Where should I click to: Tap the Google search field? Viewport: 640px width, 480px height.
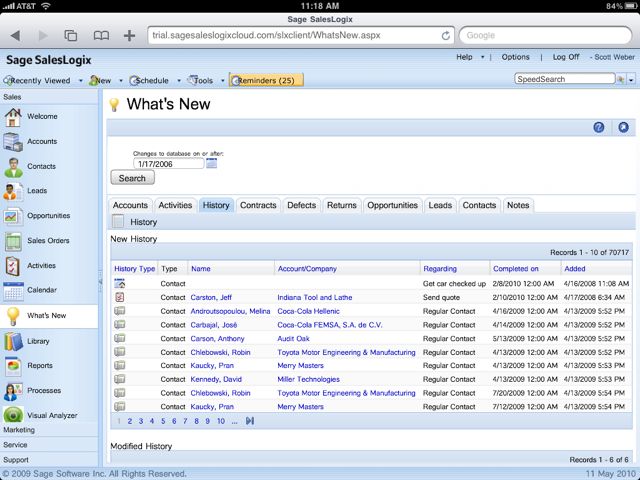coord(545,36)
